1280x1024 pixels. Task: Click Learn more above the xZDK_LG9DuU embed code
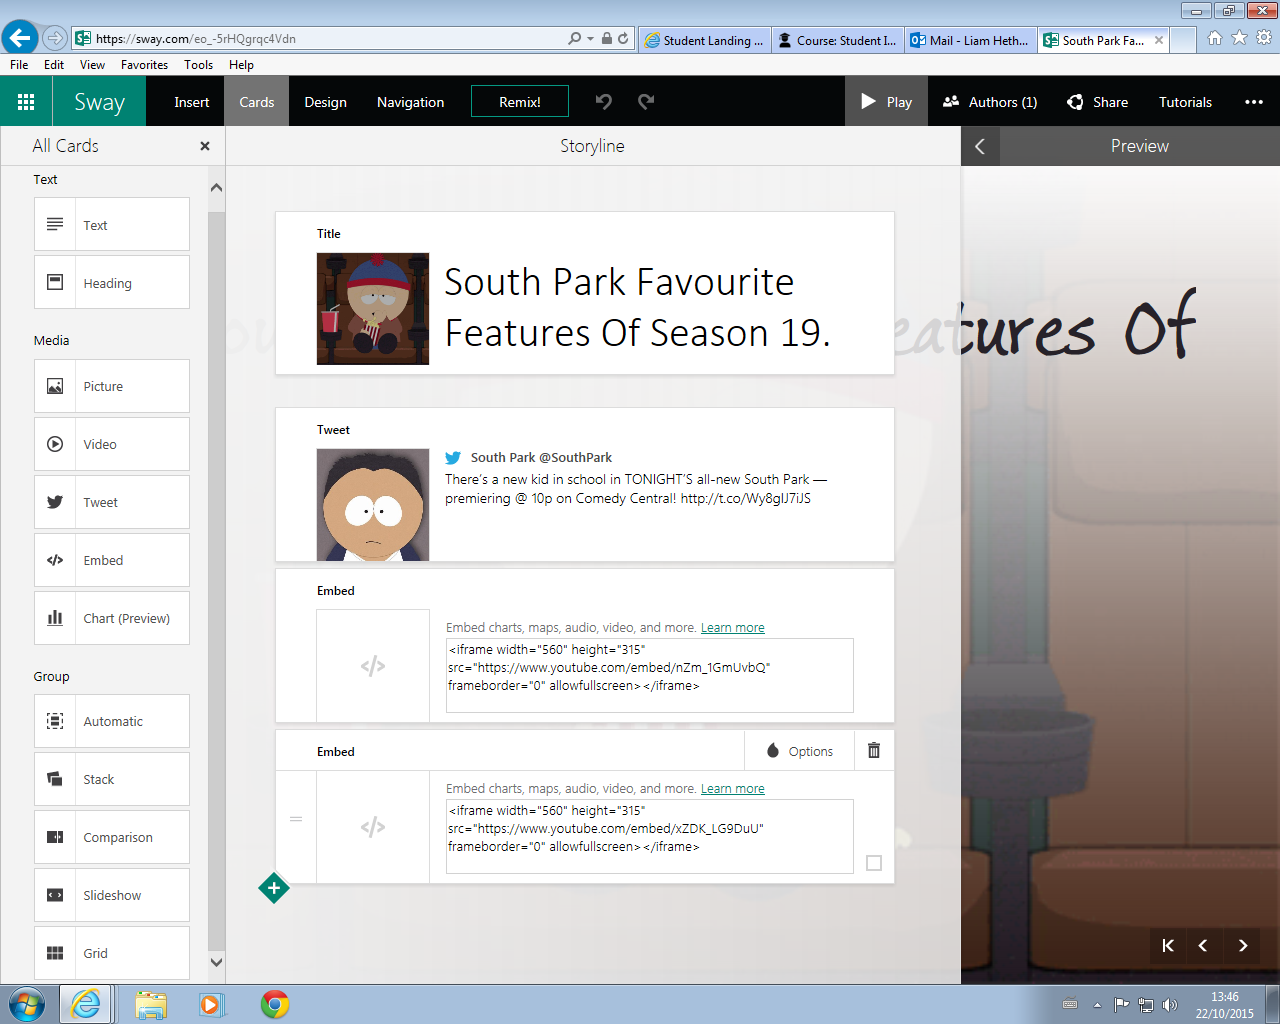click(x=733, y=789)
